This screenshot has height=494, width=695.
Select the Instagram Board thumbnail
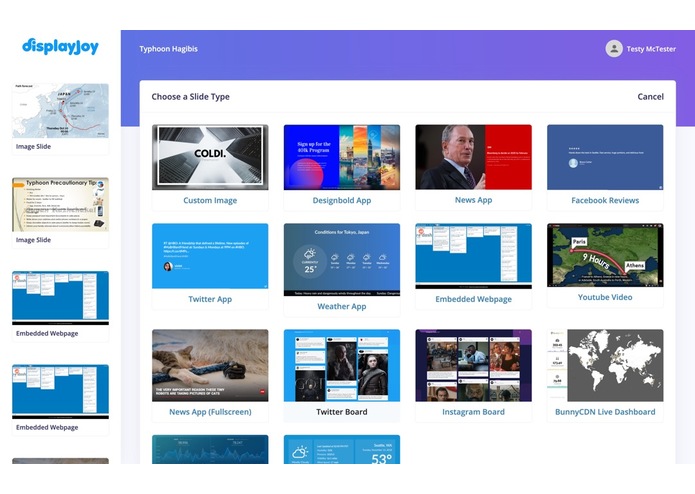click(x=473, y=366)
